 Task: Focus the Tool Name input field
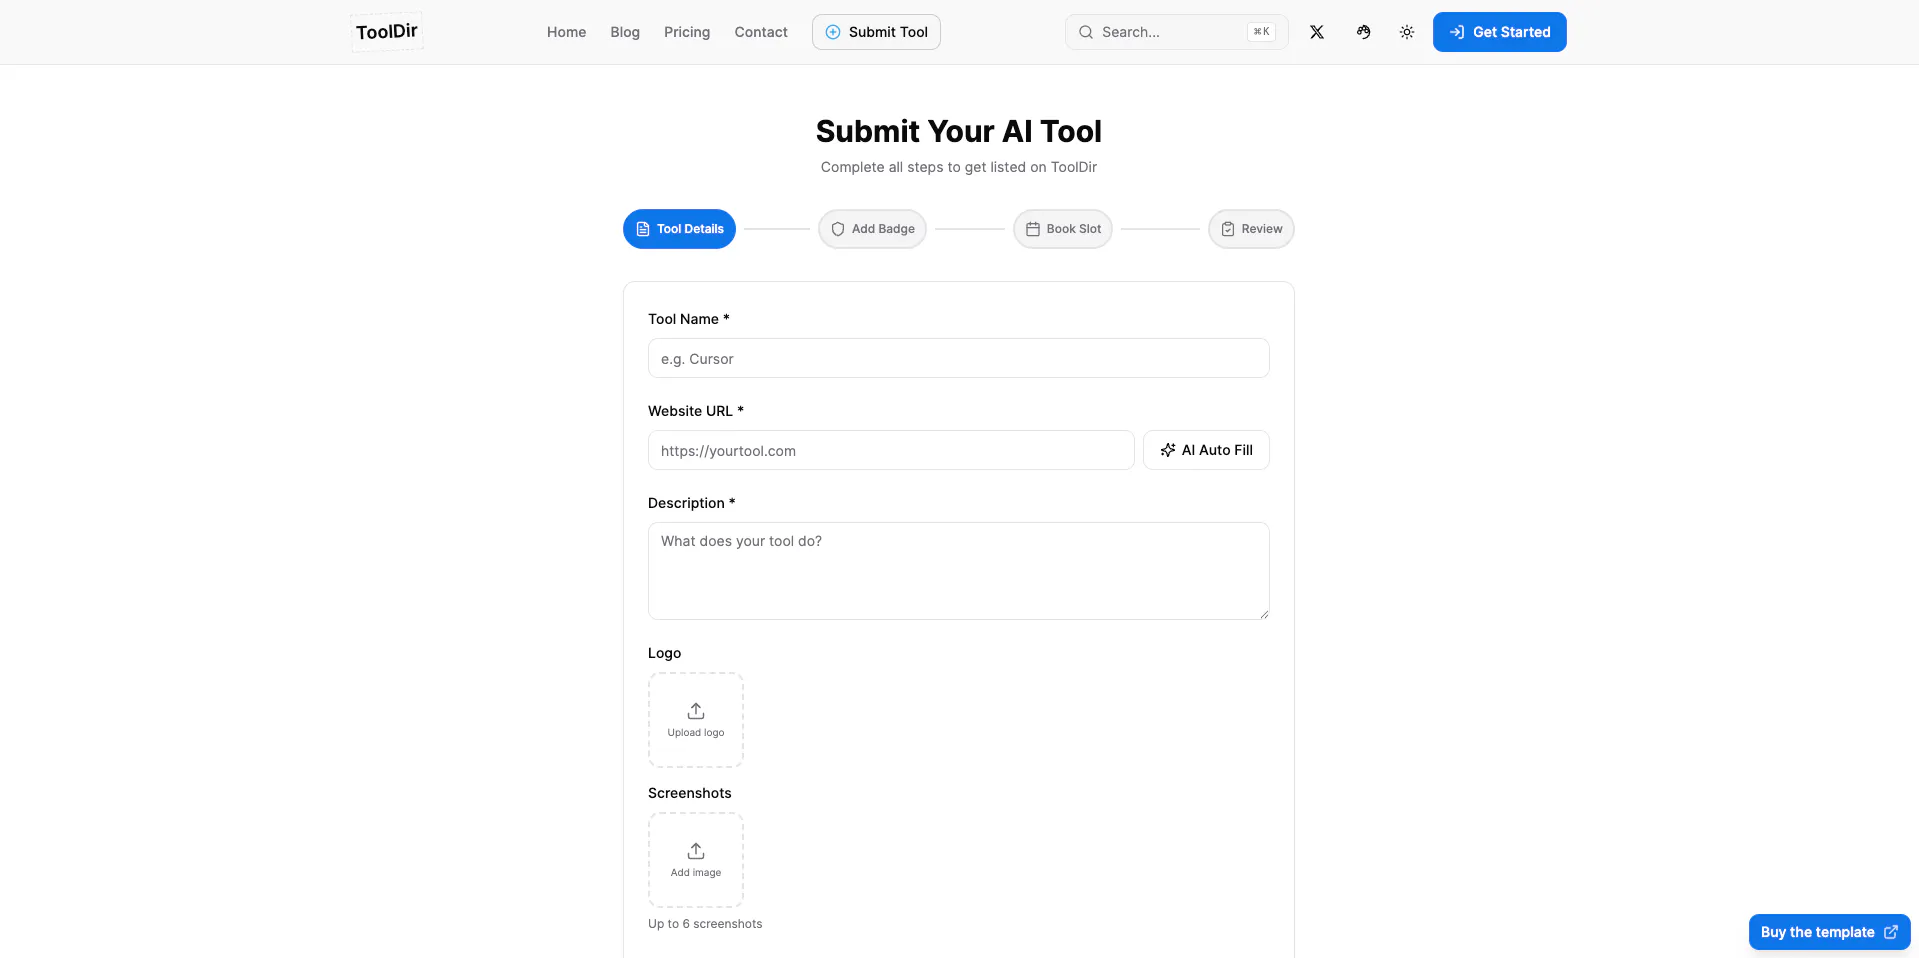(959, 358)
